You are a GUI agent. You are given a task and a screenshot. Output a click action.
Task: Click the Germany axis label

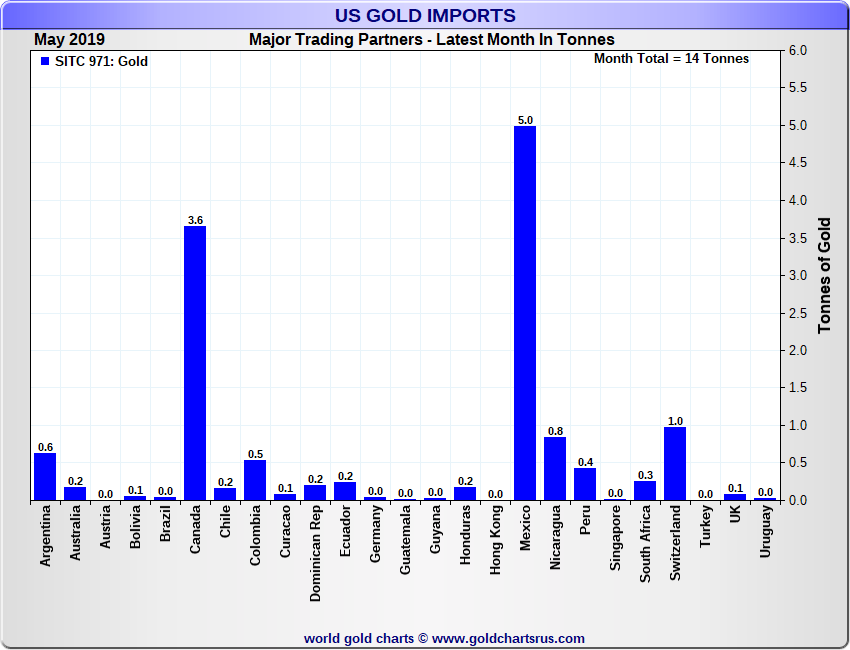375,533
